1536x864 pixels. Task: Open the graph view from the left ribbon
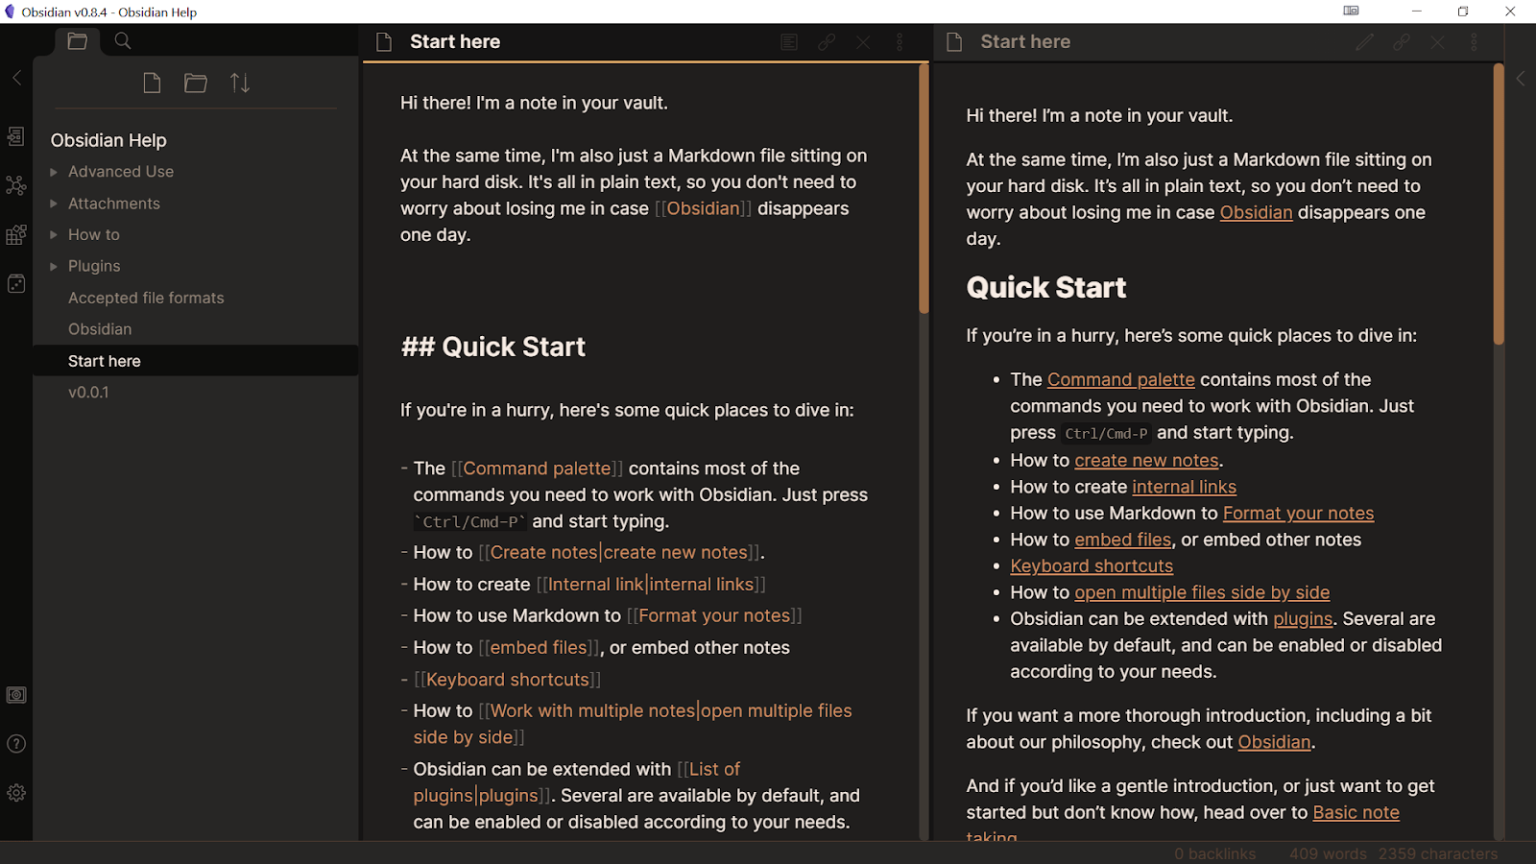point(16,185)
